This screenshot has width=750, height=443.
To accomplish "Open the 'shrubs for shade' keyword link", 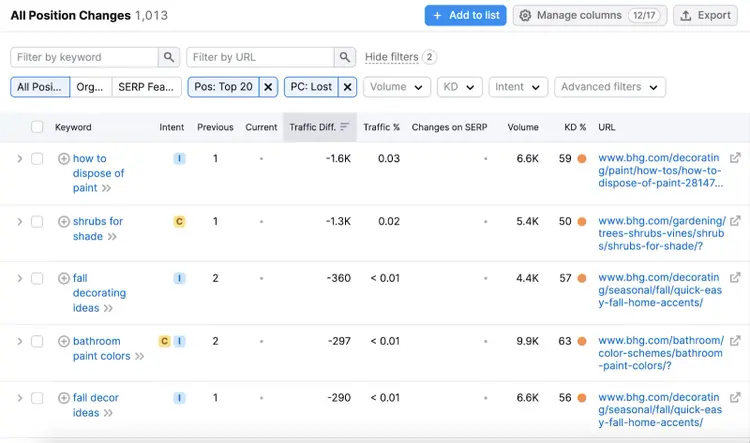I will [x=98, y=229].
